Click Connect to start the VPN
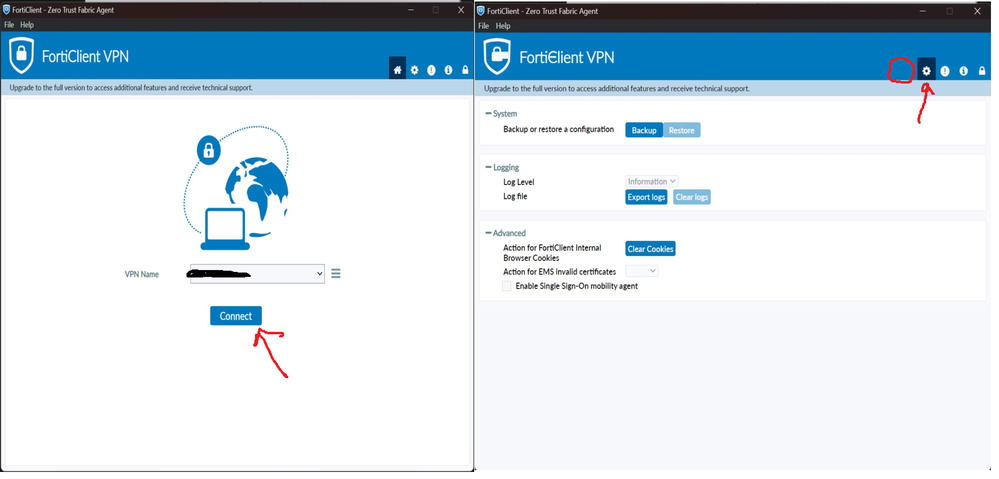 (236, 316)
